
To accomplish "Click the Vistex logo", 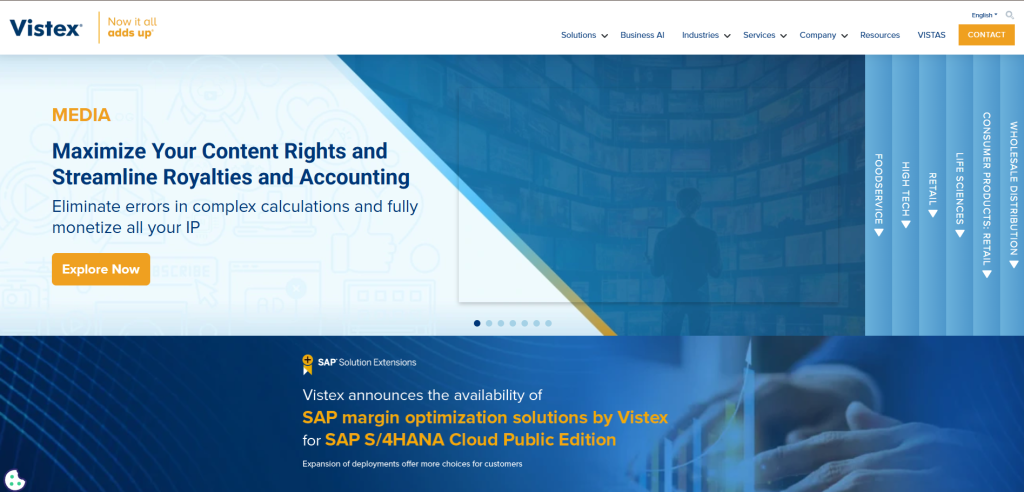I will pyautogui.click(x=46, y=28).
